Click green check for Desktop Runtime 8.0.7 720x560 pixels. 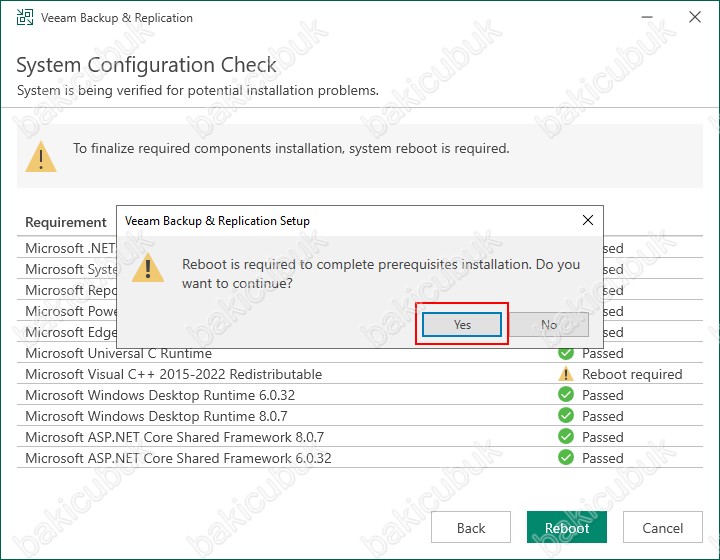pyautogui.click(x=566, y=416)
